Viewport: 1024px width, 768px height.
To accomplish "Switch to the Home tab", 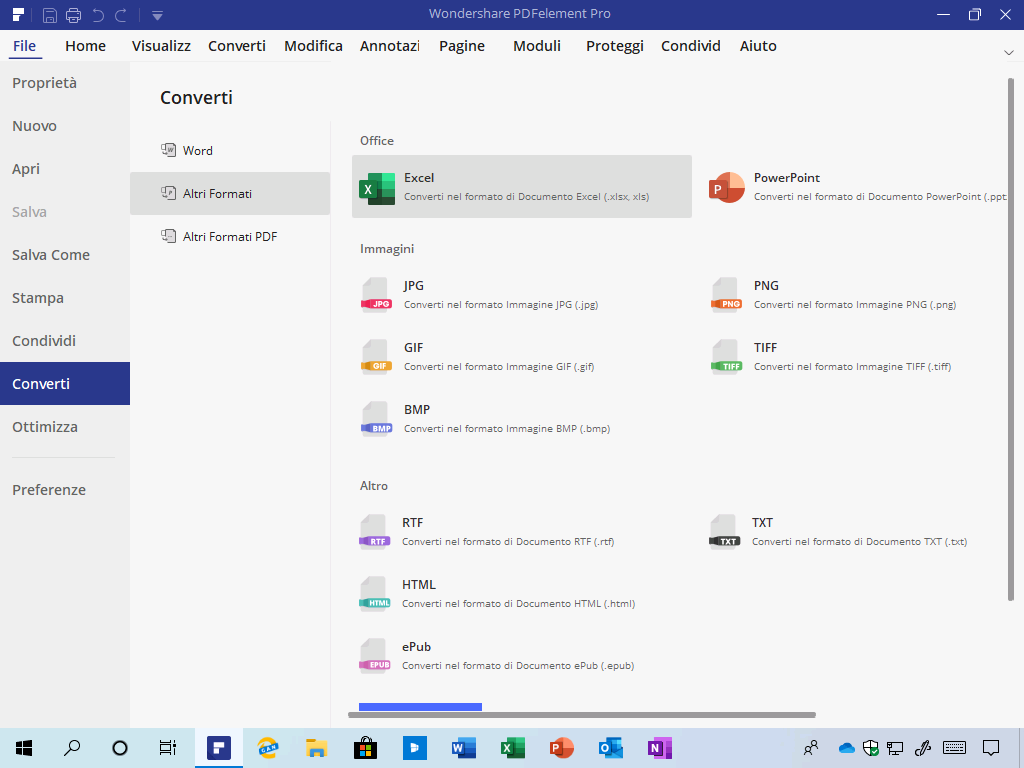I will [86, 46].
